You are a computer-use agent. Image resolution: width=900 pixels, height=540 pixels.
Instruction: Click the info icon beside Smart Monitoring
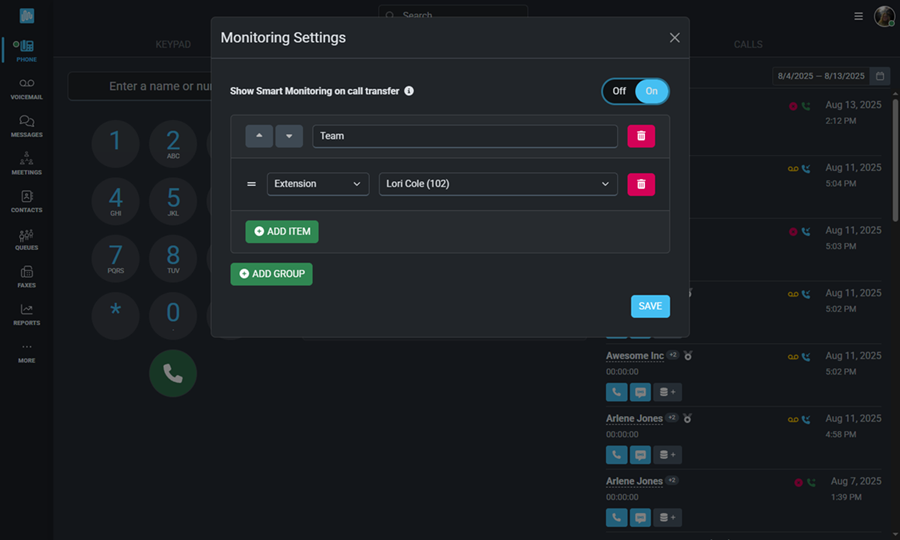[409, 91]
